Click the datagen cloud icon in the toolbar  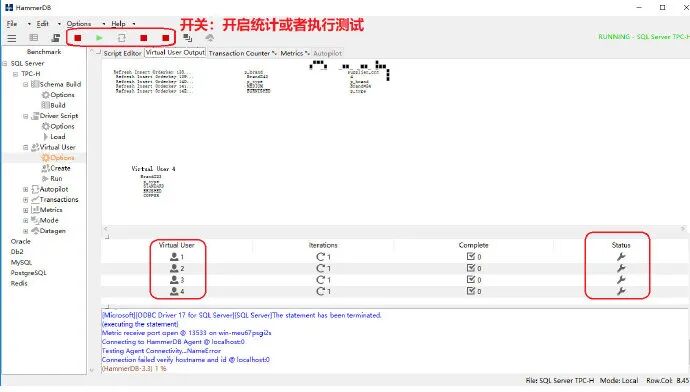(x=210, y=38)
